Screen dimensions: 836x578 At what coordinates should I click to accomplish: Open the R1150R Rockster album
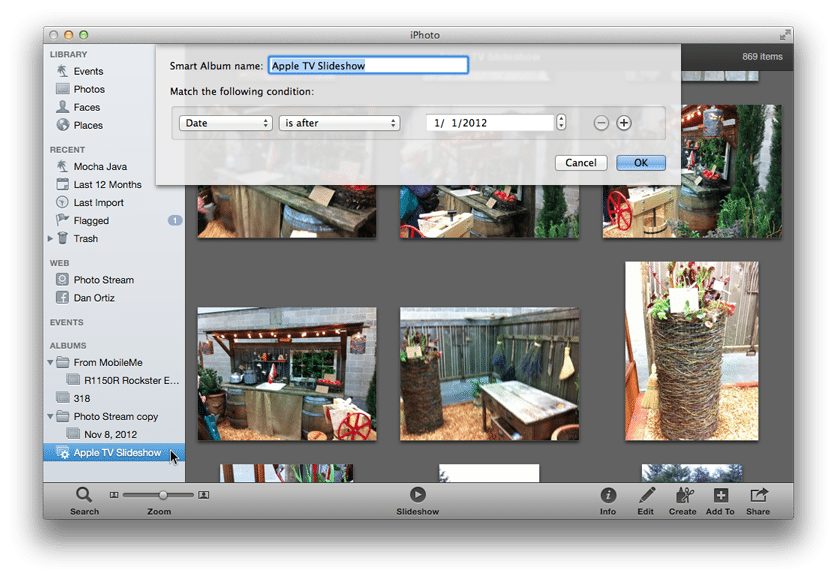(131, 381)
